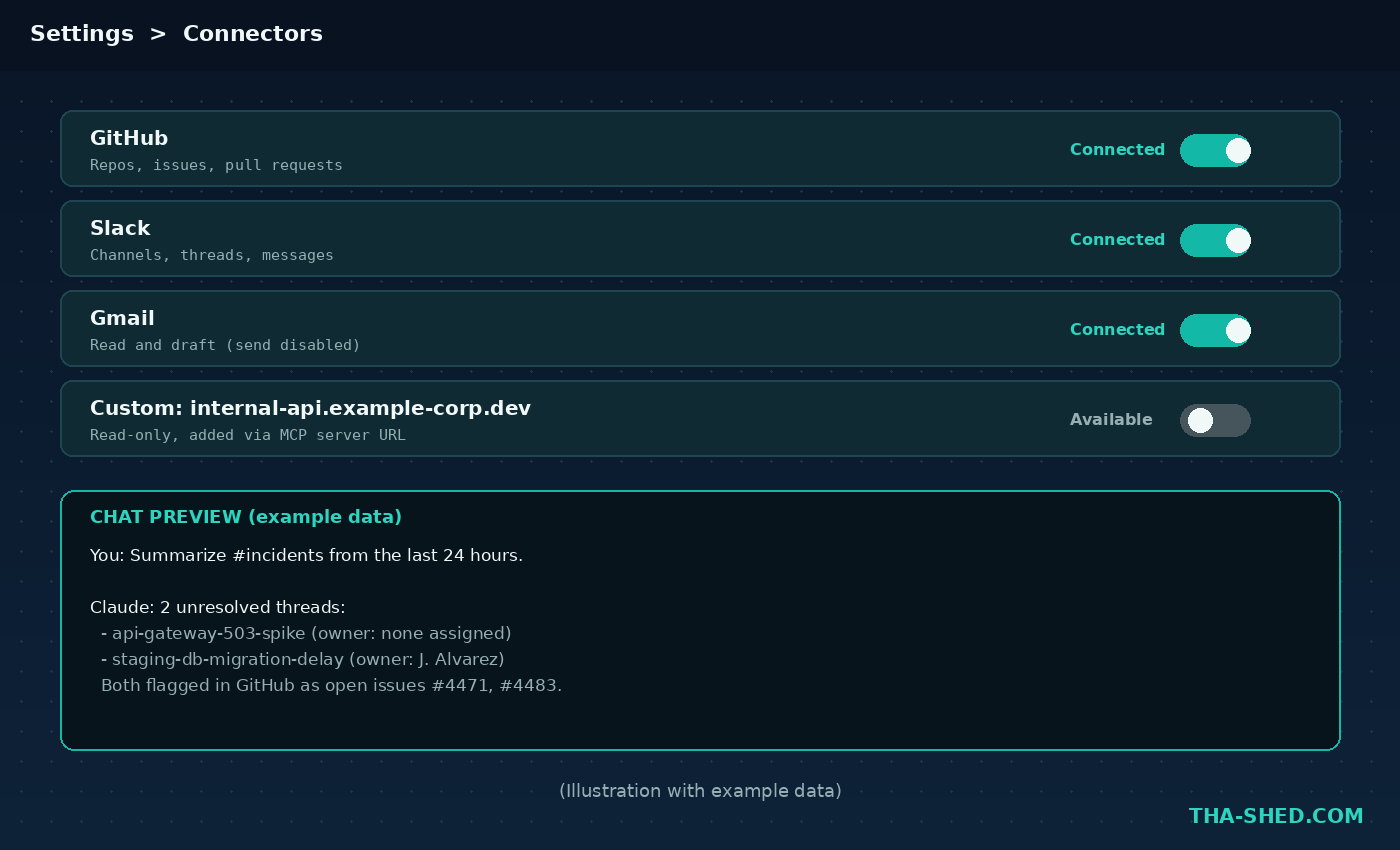Viewport: 1400px width, 850px height.
Task: Turn off the Slack connector switch
Action: pyautogui.click(x=1215, y=240)
